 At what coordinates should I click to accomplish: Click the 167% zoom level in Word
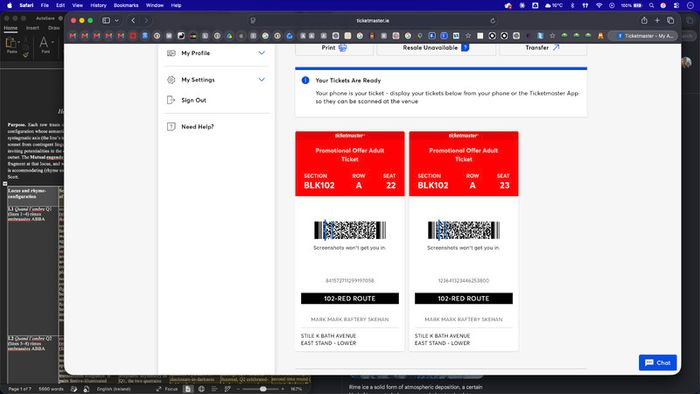pos(296,389)
